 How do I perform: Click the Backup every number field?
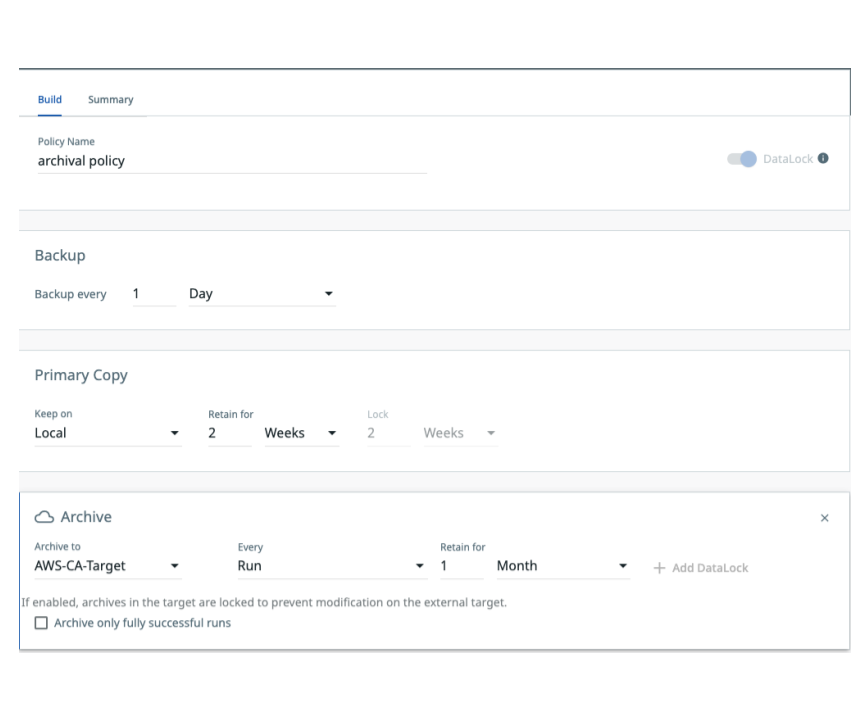coord(151,294)
